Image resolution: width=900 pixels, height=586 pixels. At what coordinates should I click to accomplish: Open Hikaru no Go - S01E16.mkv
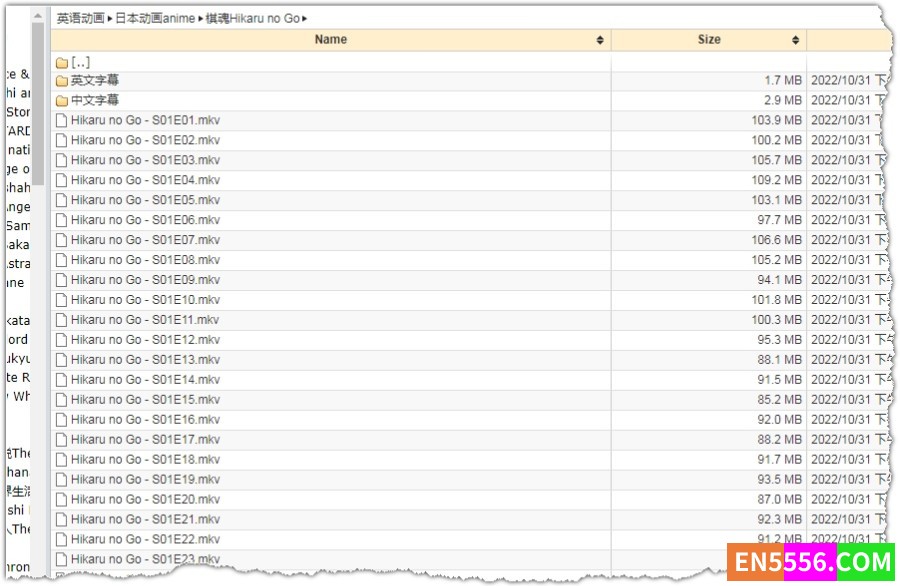(x=145, y=420)
